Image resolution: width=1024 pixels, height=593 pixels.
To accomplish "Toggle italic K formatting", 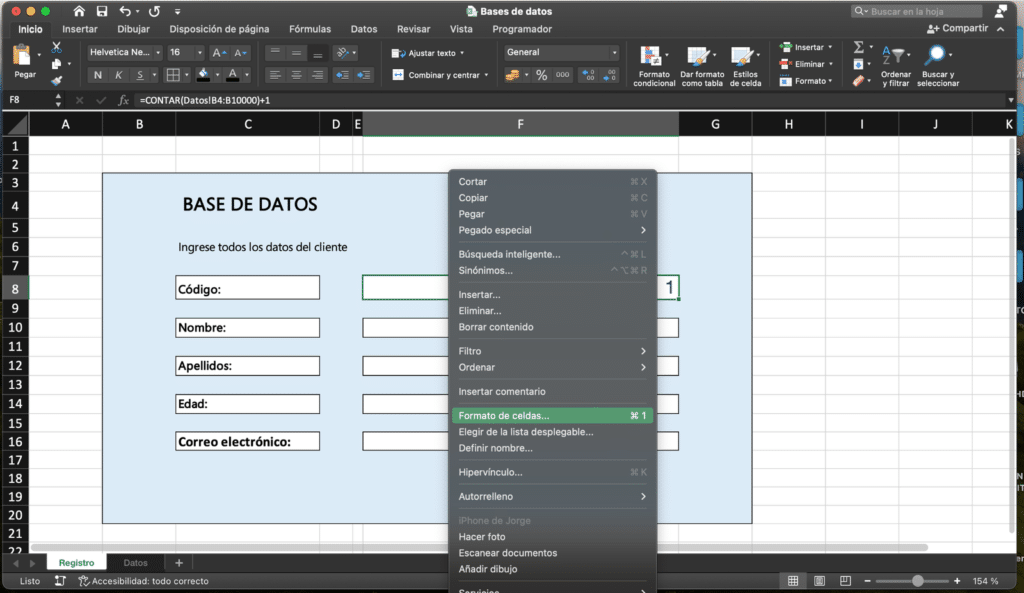I will pyautogui.click(x=118, y=75).
